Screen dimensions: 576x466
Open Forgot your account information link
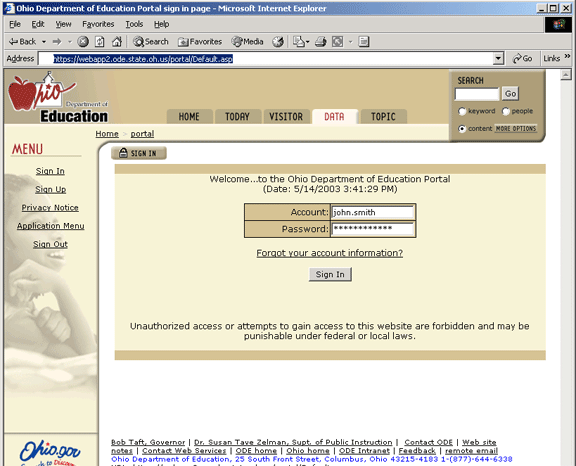coord(330,253)
